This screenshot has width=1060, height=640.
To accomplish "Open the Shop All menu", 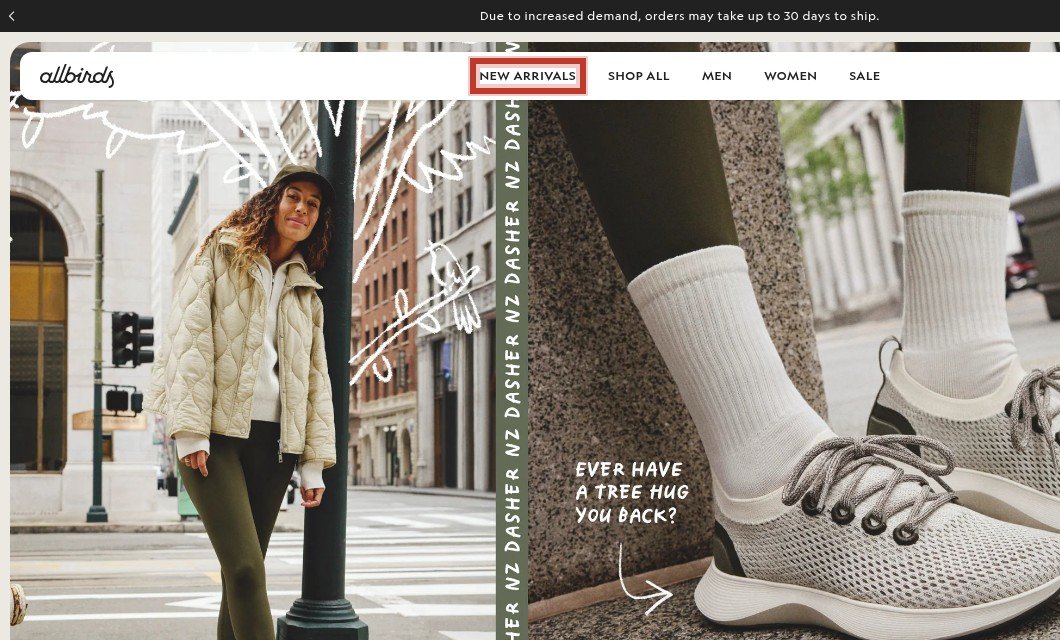I will (x=638, y=76).
